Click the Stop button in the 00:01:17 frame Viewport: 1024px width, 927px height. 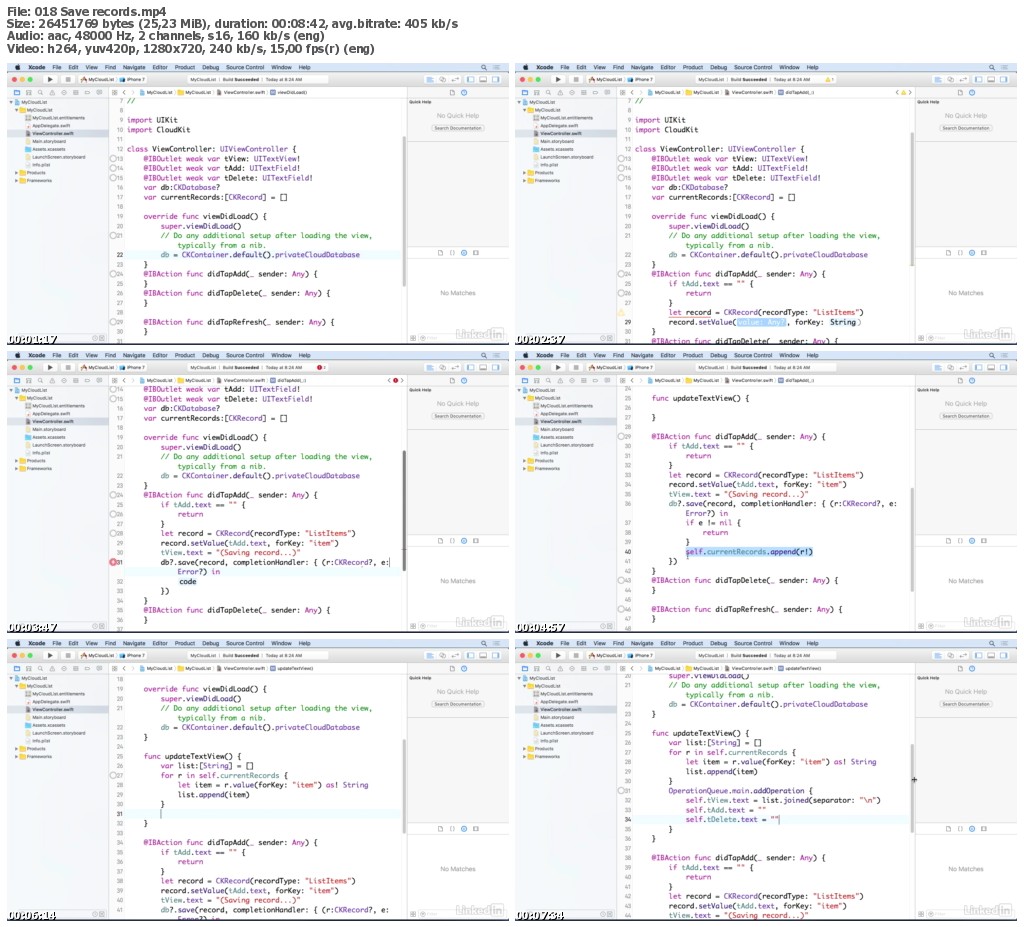click(68, 80)
